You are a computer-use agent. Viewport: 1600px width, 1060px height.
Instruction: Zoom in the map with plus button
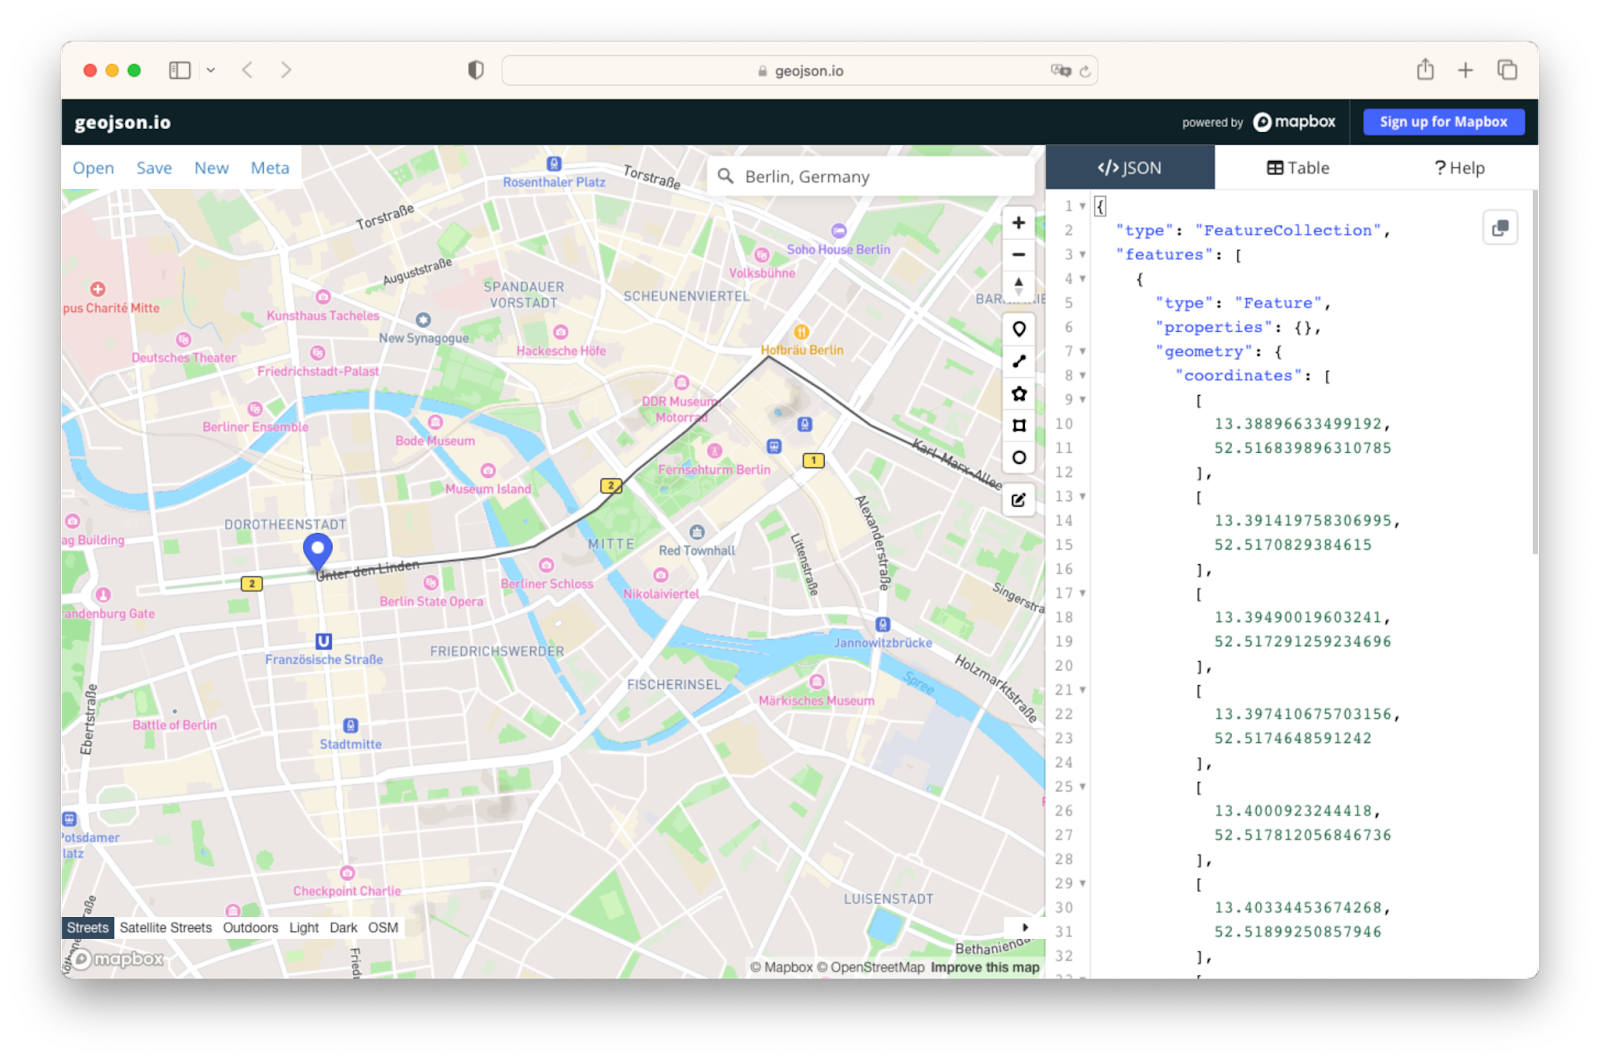pos(1018,223)
